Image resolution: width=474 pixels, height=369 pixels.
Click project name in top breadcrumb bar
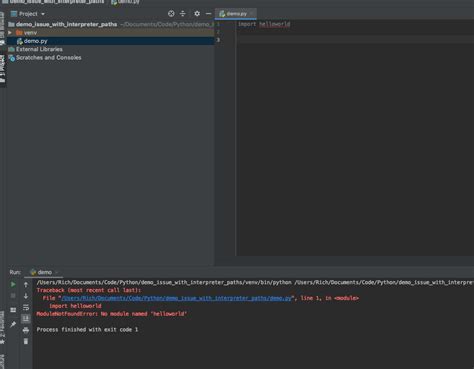[53, 2]
